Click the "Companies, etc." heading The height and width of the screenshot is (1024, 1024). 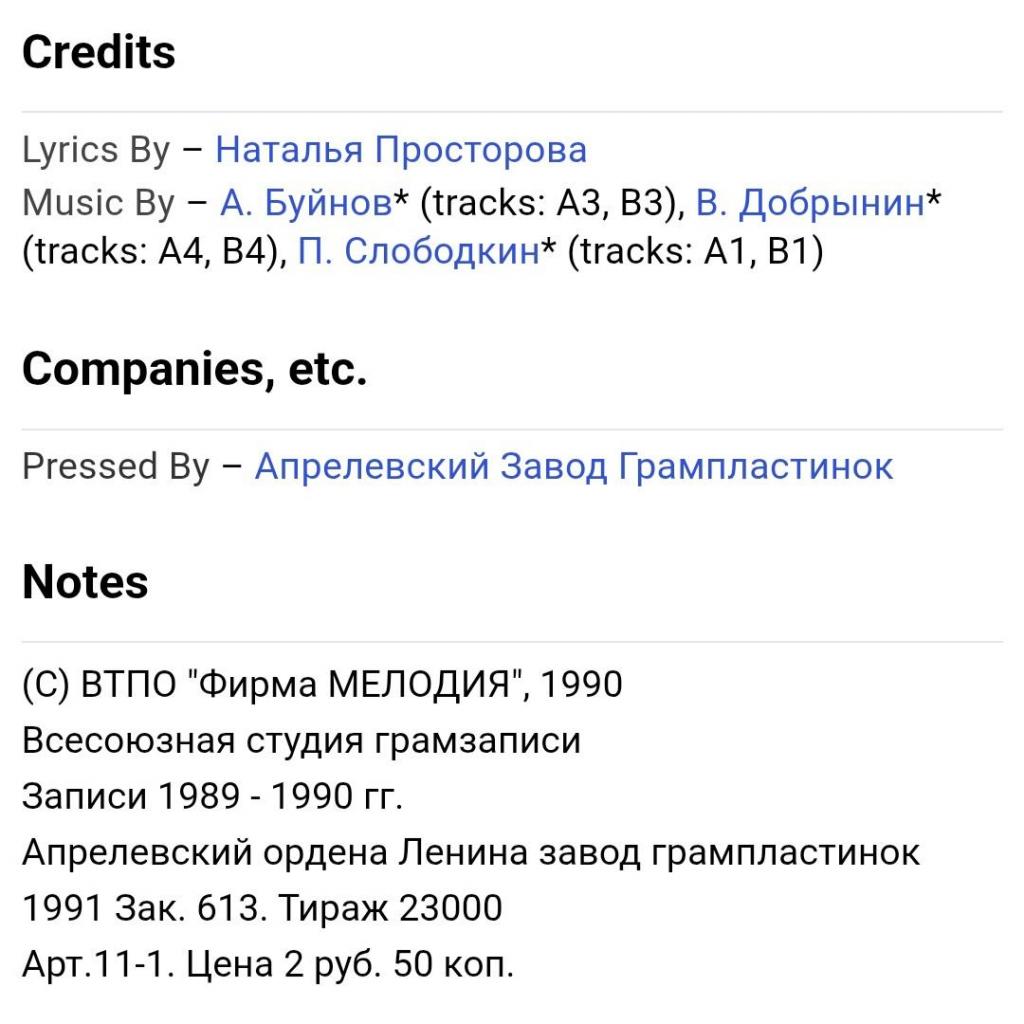click(x=194, y=370)
